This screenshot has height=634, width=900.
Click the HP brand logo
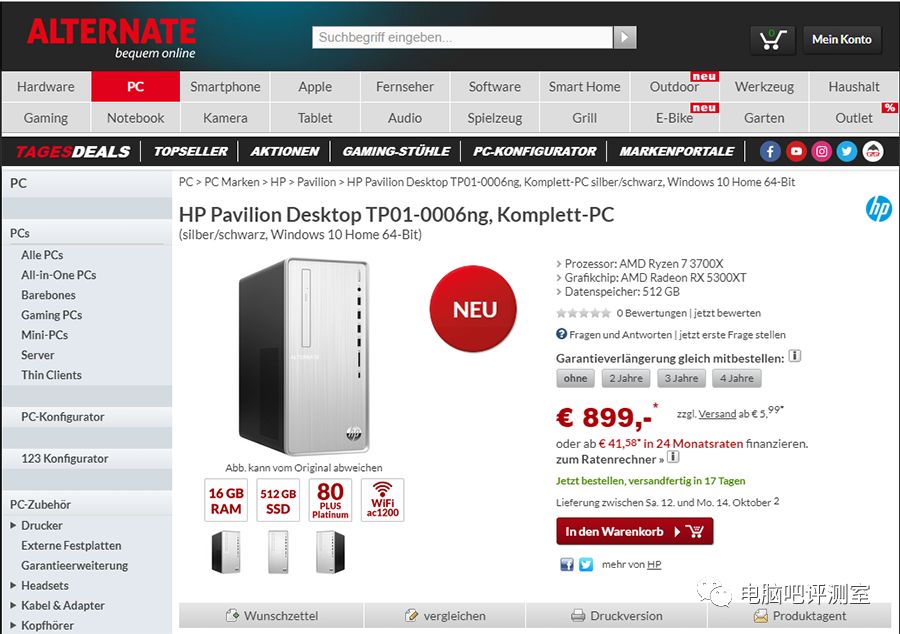pyautogui.click(x=878, y=209)
